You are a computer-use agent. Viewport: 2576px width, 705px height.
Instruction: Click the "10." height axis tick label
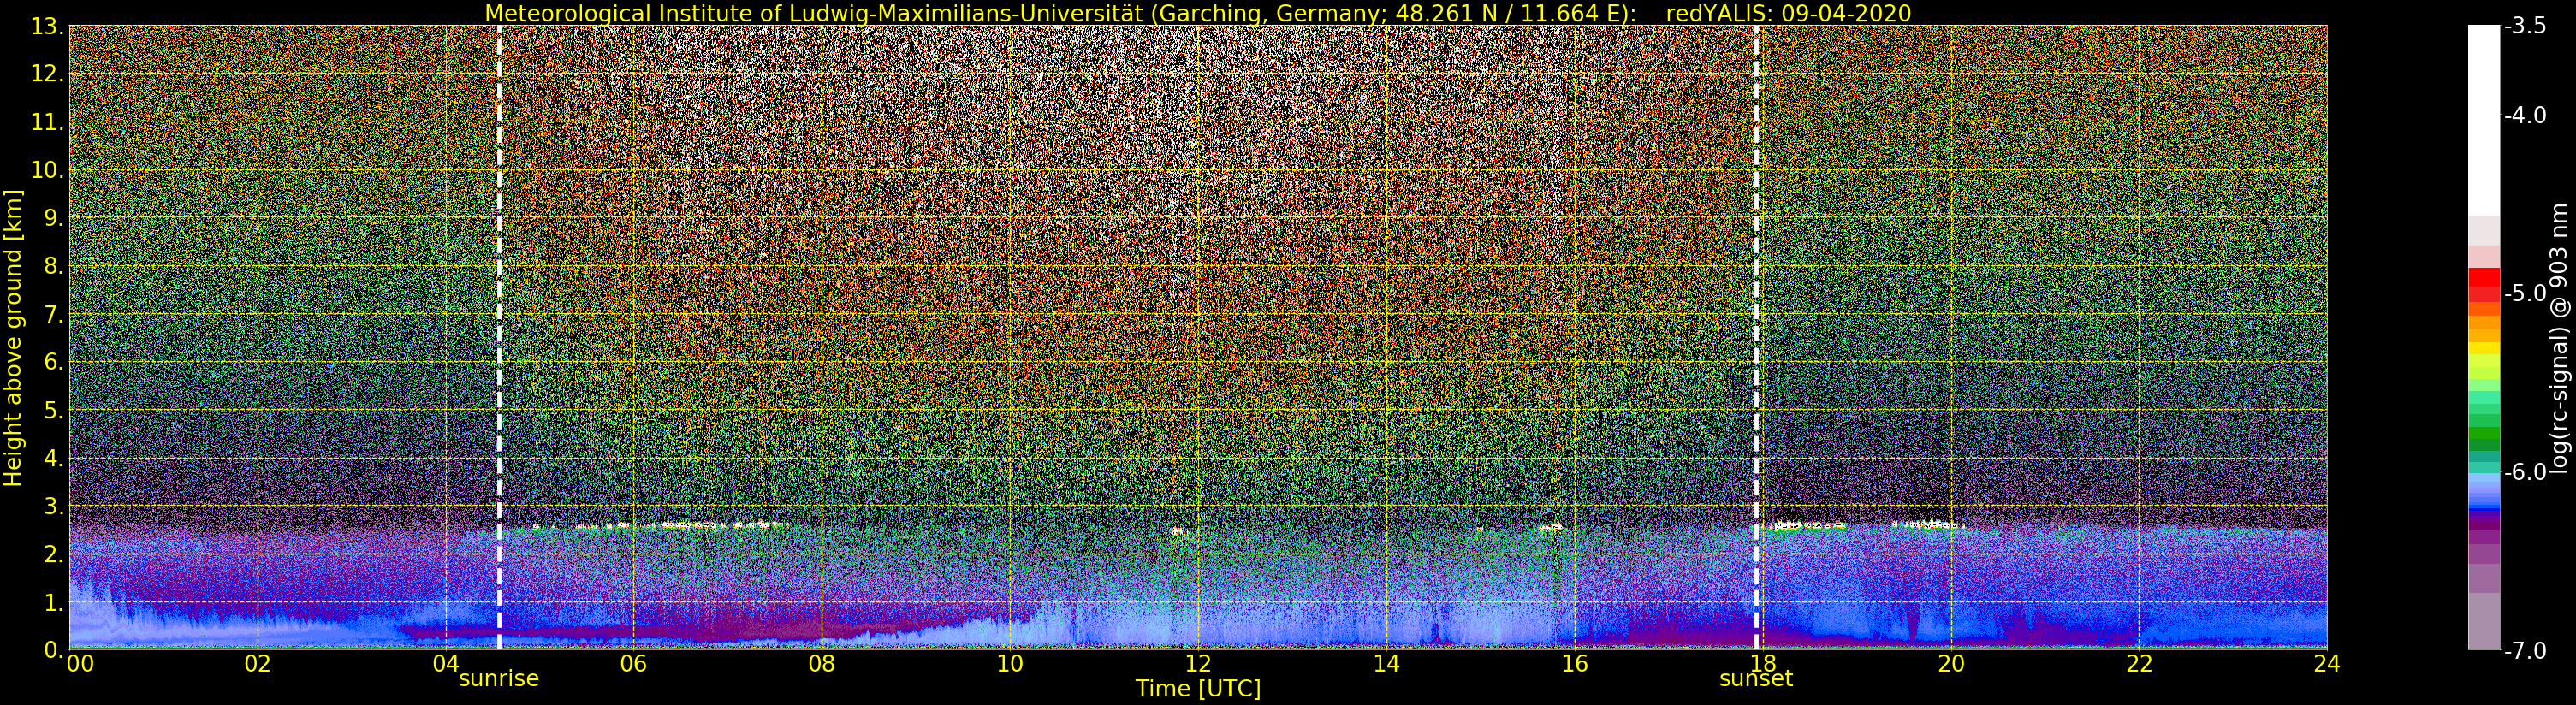pos(47,170)
